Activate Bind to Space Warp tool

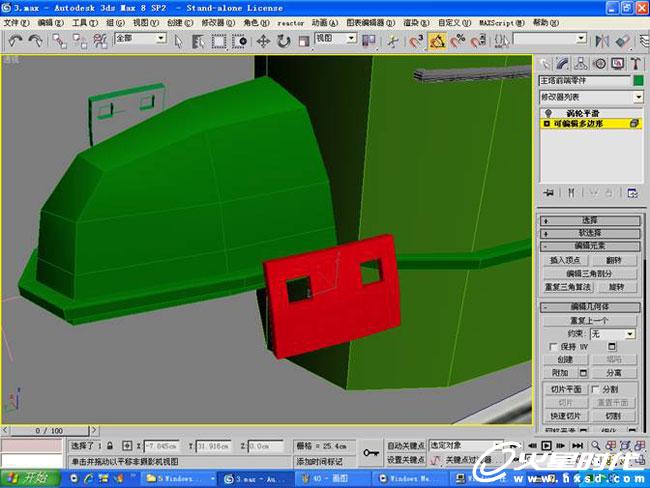tap(100, 41)
